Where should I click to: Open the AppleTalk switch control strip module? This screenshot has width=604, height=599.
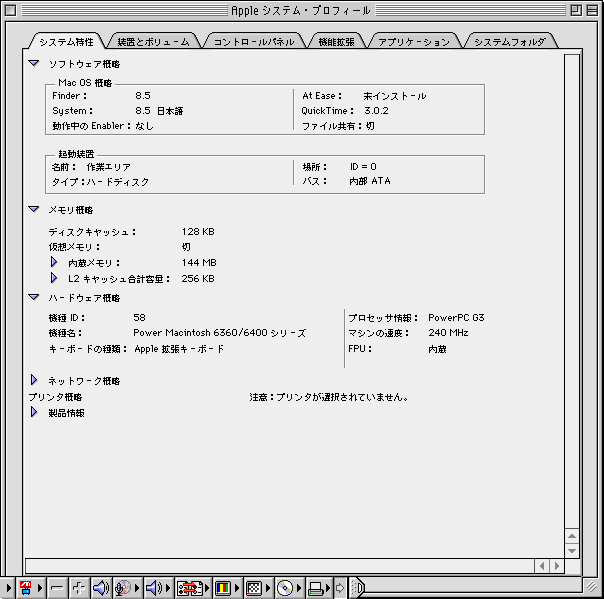pyautogui.click(x=30, y=588)
